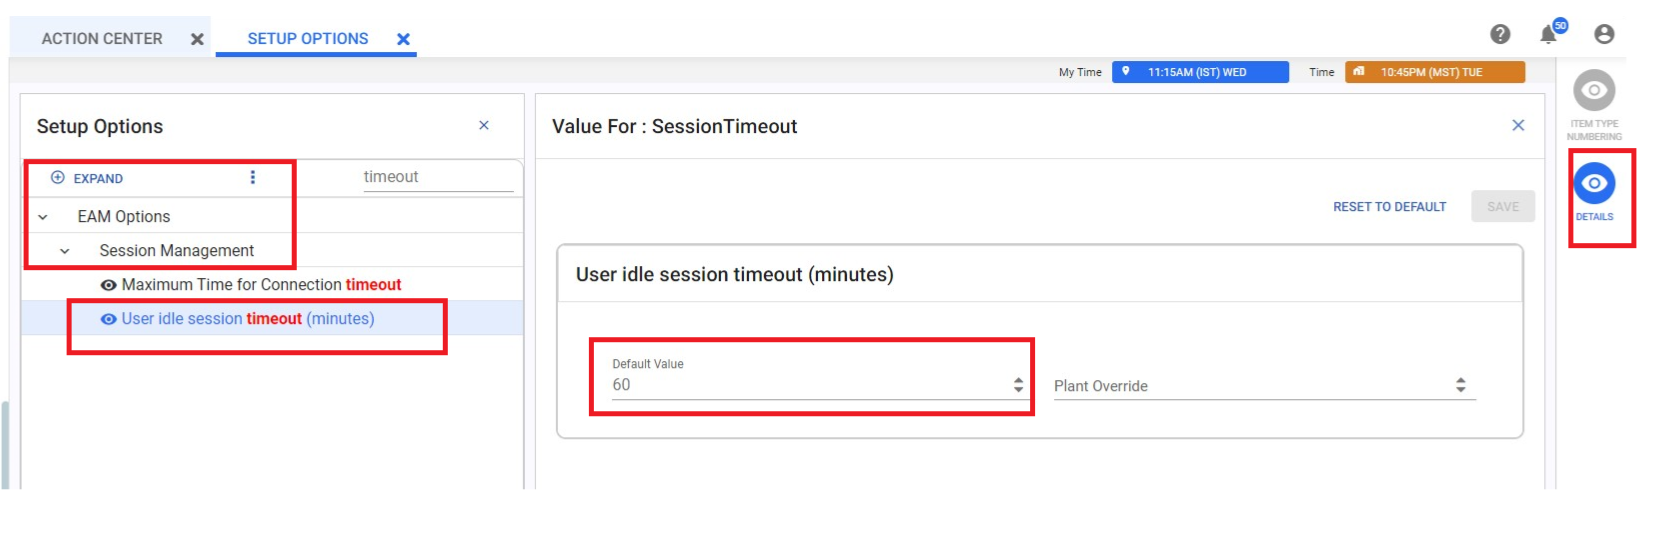Adjust the Default Value stepper arrows
This screenshot has width=1666, height=538.
coord(1018,385)
